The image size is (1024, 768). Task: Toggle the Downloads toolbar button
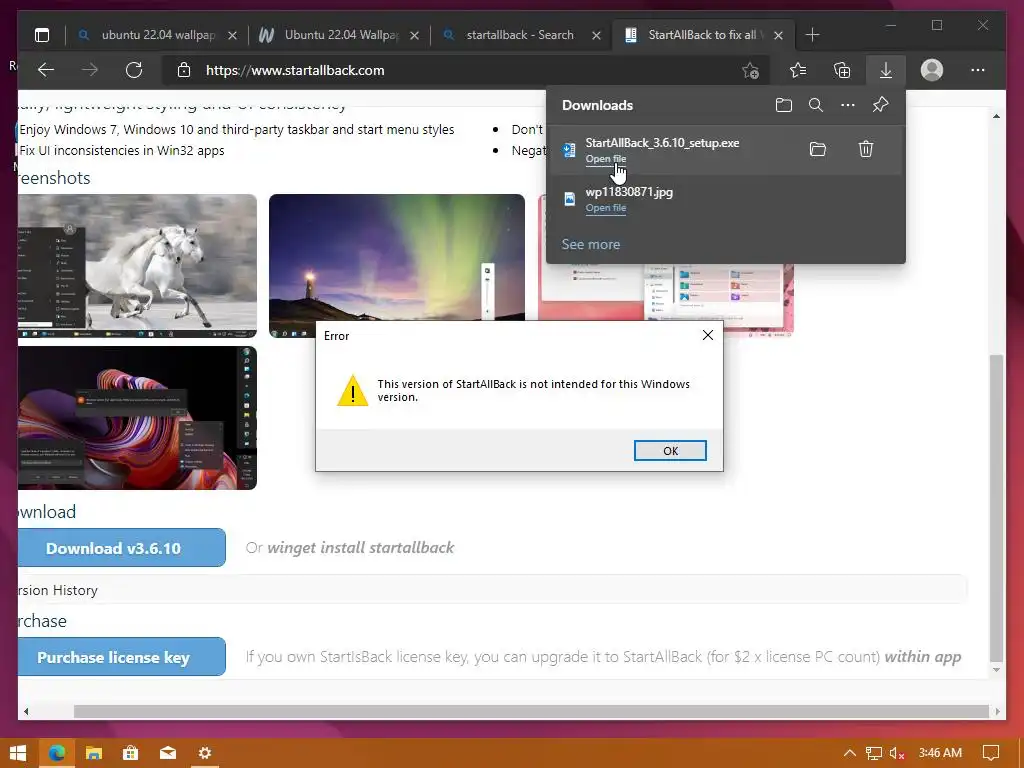[x=886, y=70]
